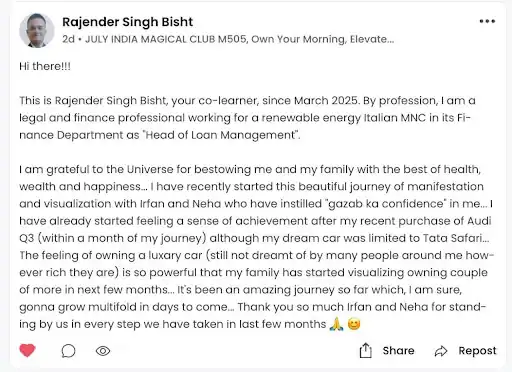View post viewers using the eye icon

[x=103, y=351]
